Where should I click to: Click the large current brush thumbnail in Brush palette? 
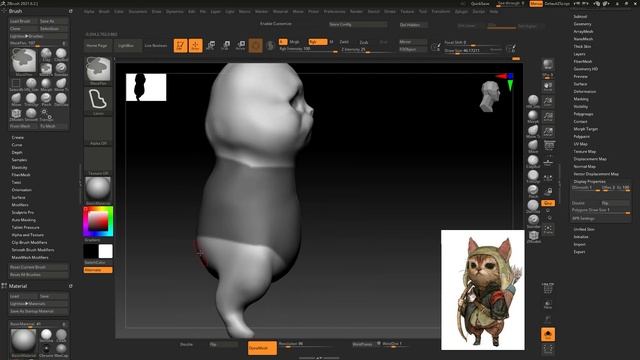click(24, 61)
